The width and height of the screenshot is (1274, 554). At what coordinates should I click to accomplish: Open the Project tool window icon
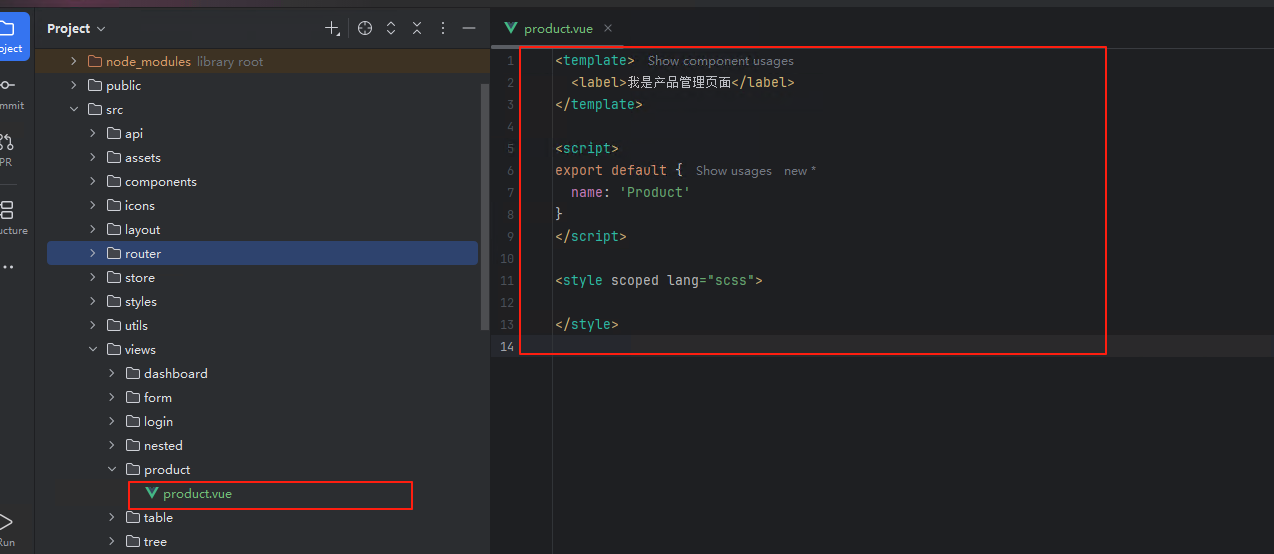click(8, 36)
